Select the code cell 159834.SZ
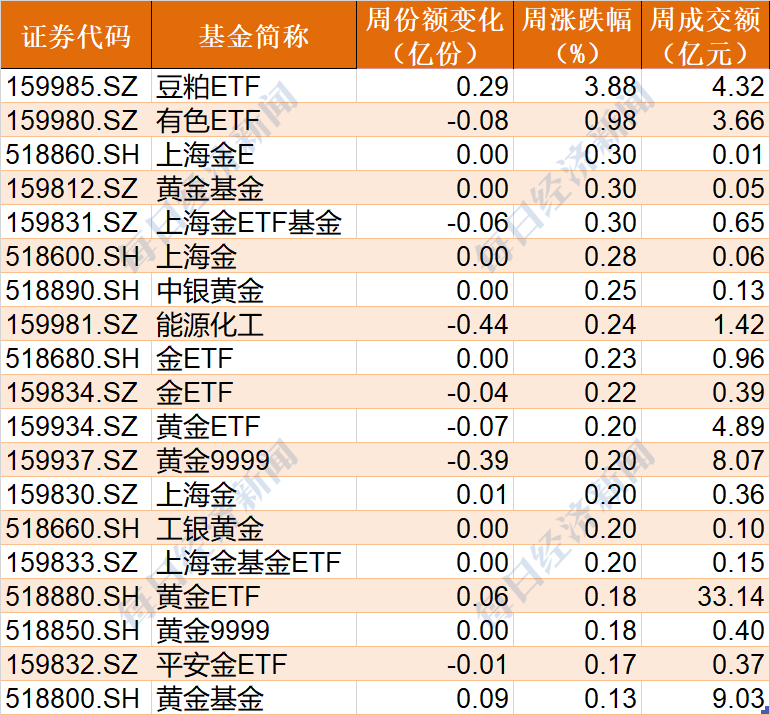Viewport: 770px width, 715px height. pos(76,392)
